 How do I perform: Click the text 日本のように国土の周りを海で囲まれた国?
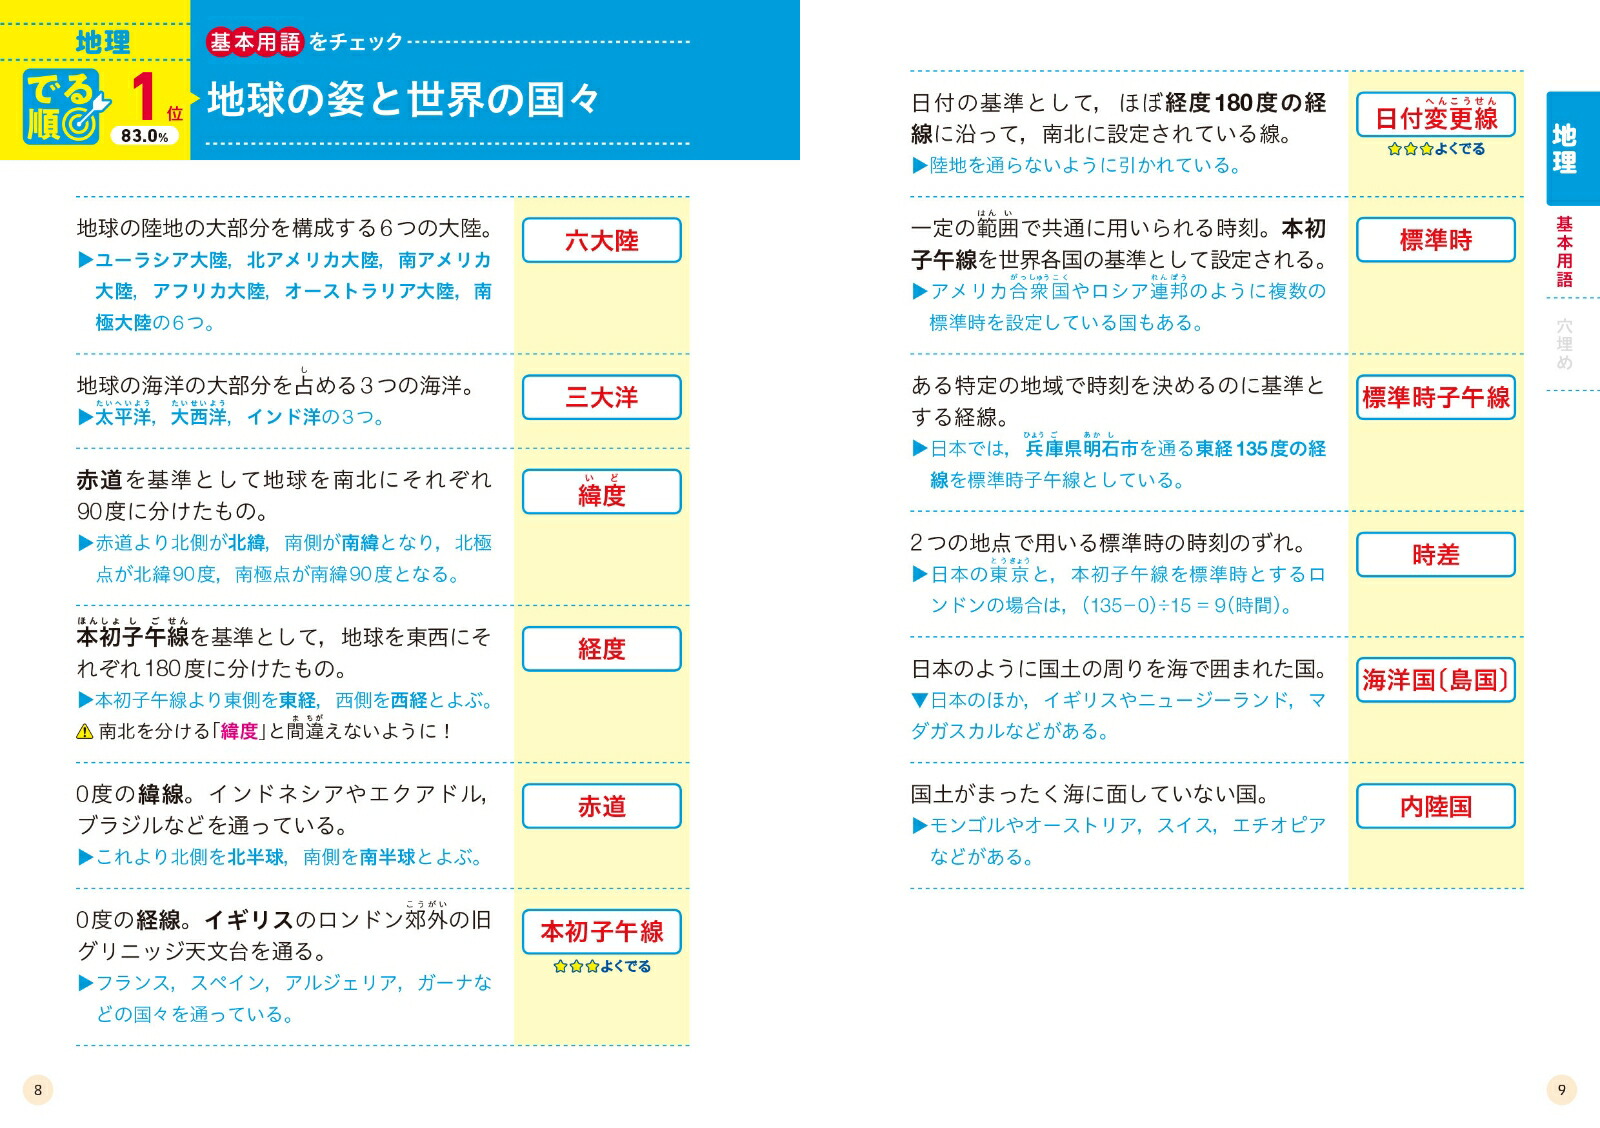[x=1119, y=668]
